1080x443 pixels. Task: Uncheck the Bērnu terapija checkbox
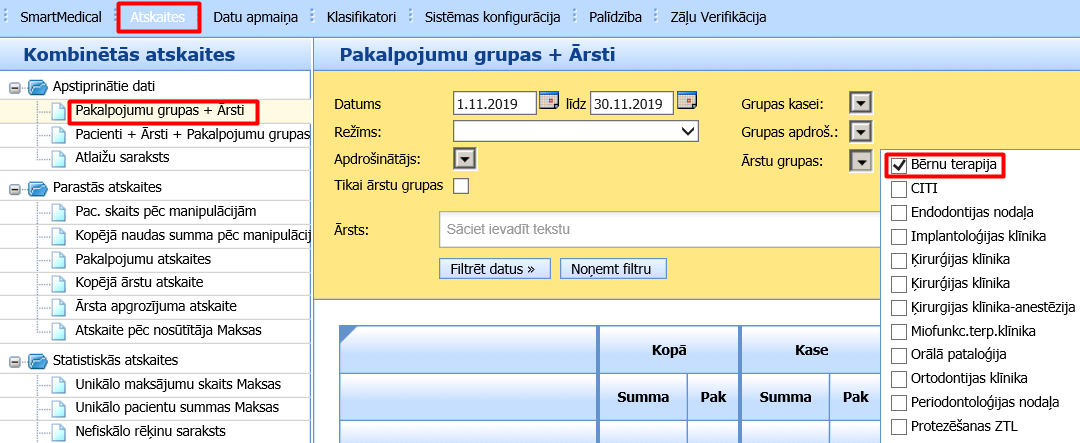(899, 165)
